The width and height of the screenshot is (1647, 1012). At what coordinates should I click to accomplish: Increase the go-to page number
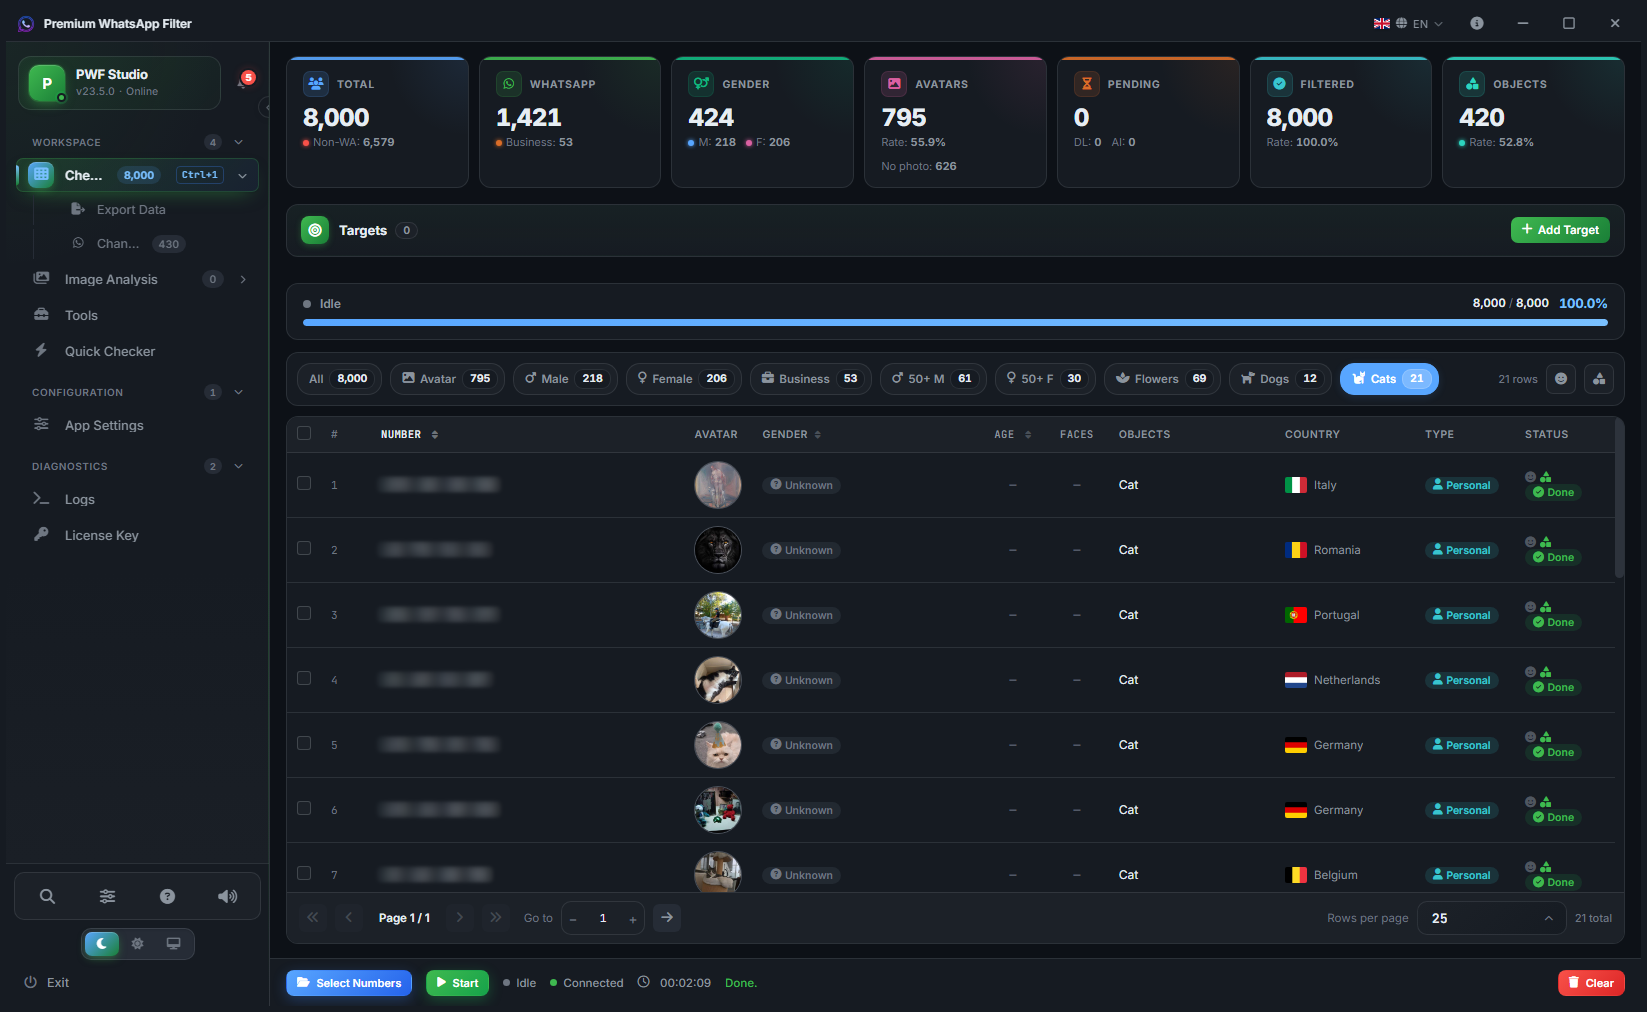tap(633, 919)
